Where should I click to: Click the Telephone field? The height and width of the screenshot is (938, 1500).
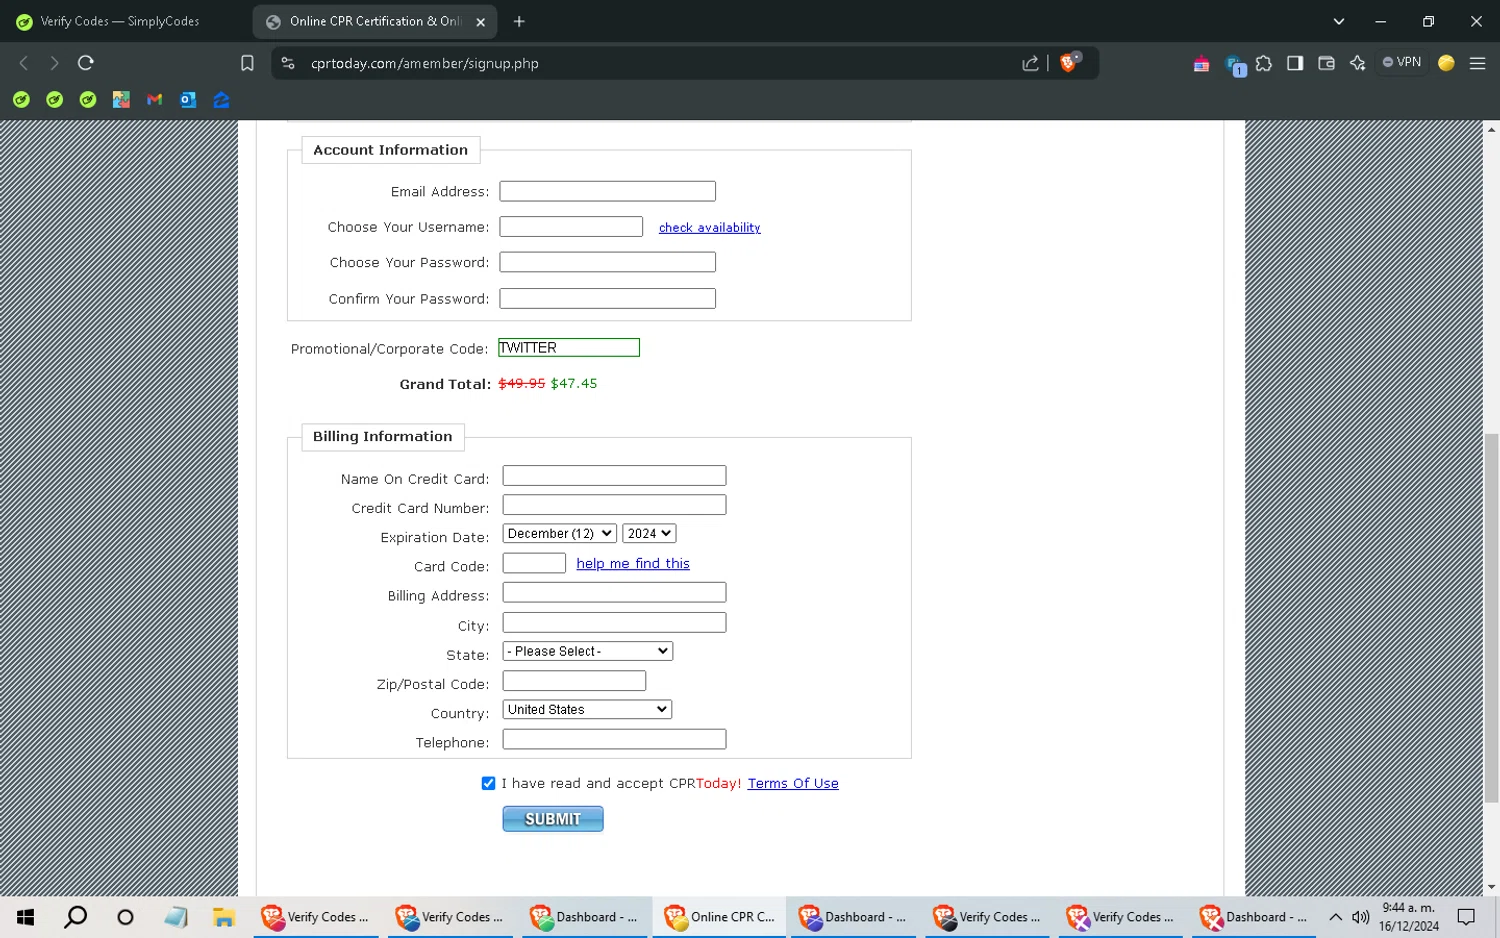point(614,739)
